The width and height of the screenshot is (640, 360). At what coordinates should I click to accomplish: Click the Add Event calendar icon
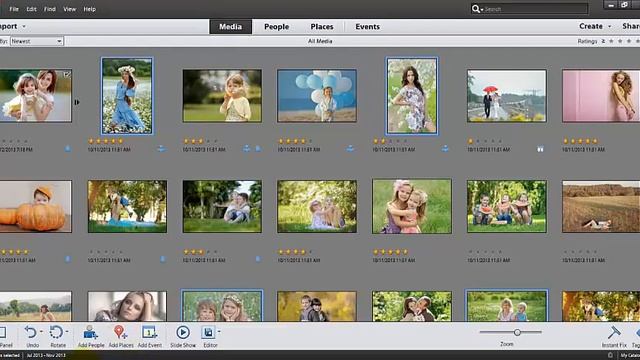click(149, 332)
